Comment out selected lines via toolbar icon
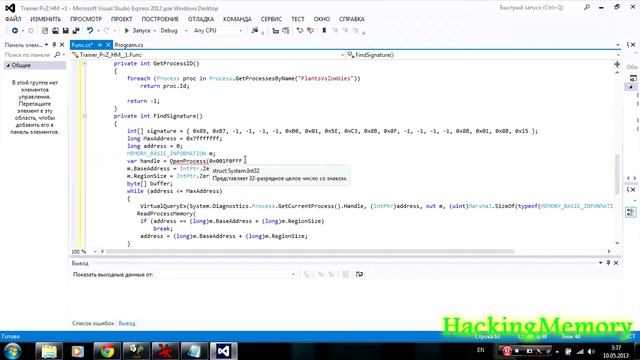This screenshot has height=360, width=640. [300, 31]
